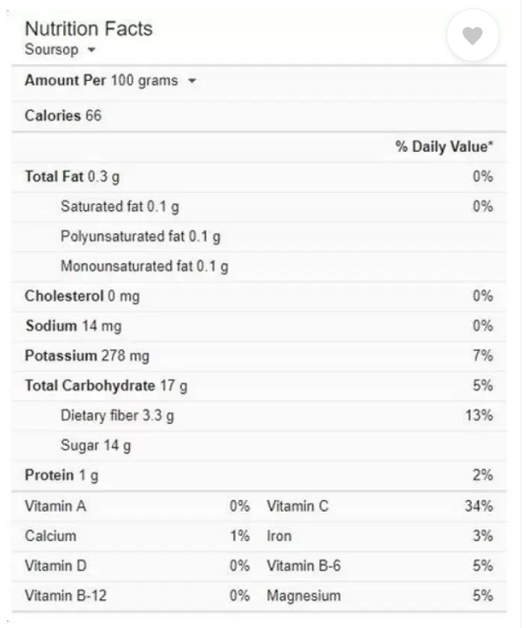Viewport: 529px width, 628px height.
Task: Select the Sodium 14 mg row
Action: (259, 326)
